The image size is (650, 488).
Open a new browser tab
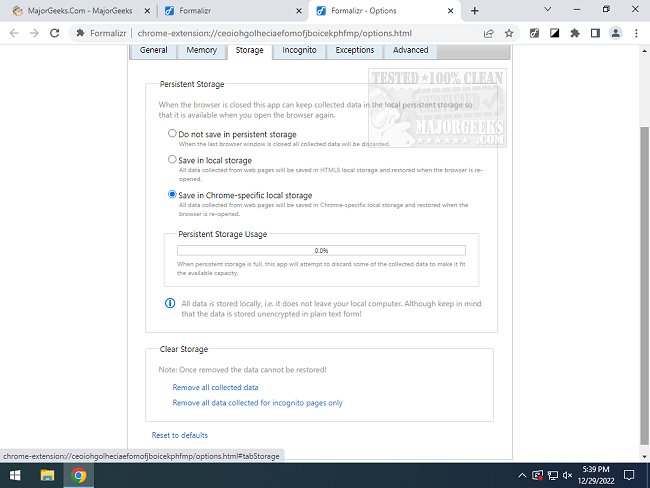pyautogui.click(x=475, y=11)
